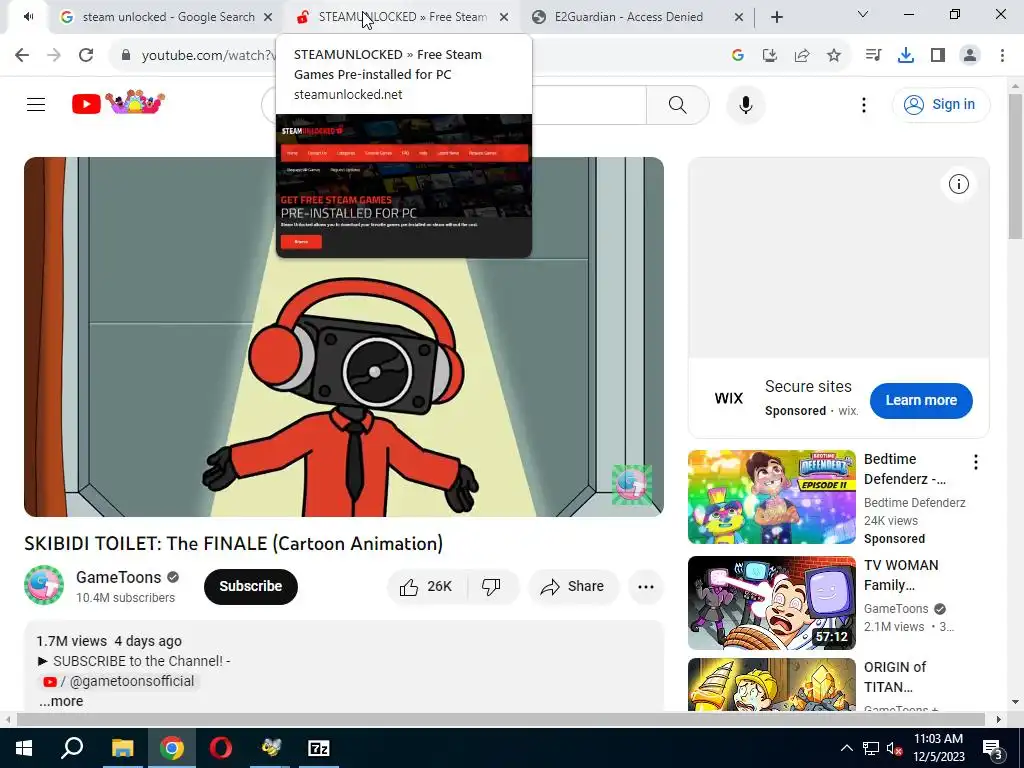
Task: Open the tab search dropdown chevron
Action: pyautogui.click(x=863, y=14)
